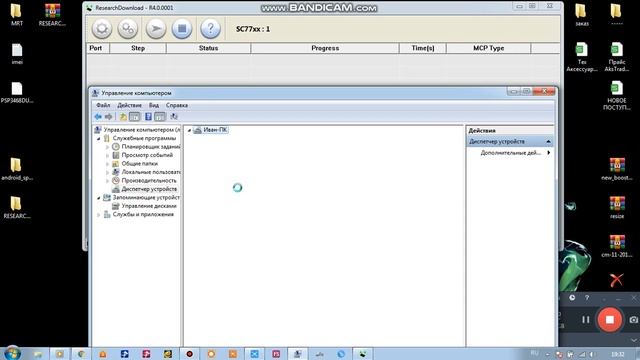Select Иван-ПК computer node
The width and height of the screenshot is (640, 360).
pos(215,130)
